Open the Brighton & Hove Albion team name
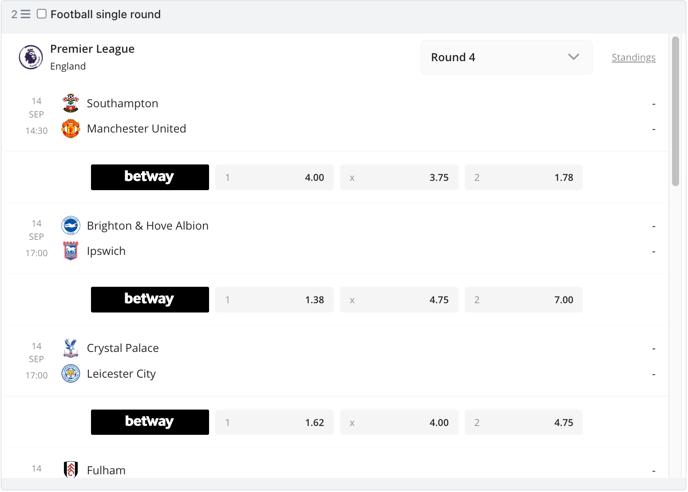 (x=147, y=226)
